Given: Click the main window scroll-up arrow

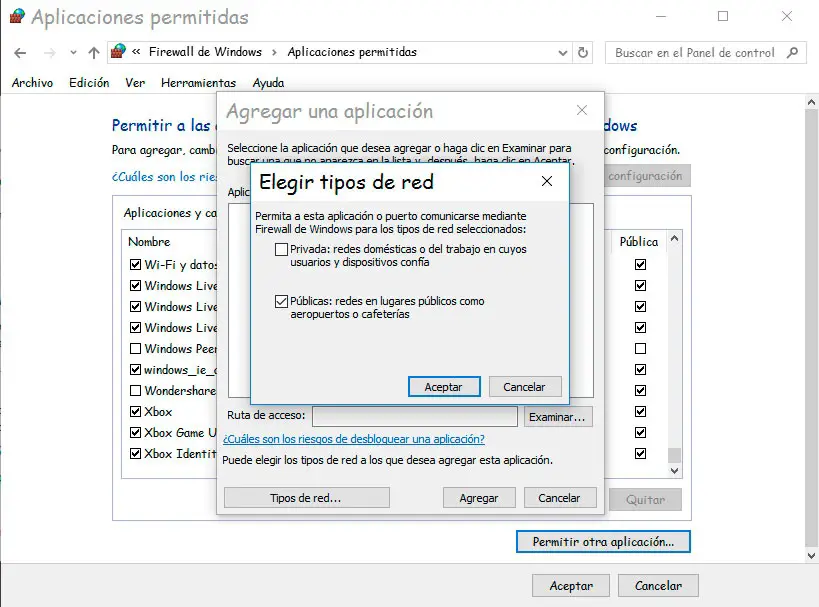Looking at the screenshot, I should [811, 102].
